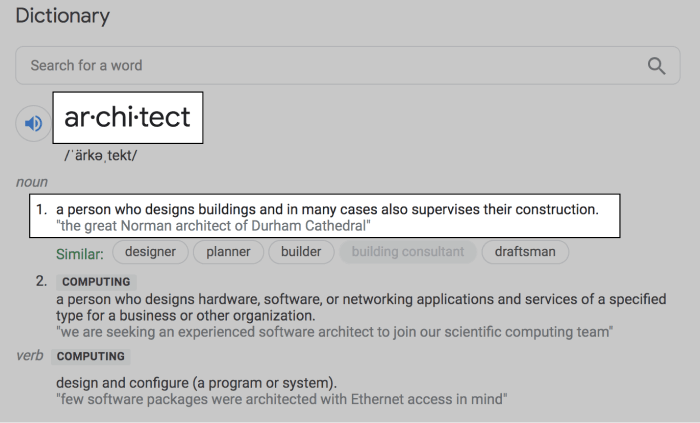This screenshot has height=423, width=700.
Task: Click the 'Similar:' label
Action: tap(80, 253)
